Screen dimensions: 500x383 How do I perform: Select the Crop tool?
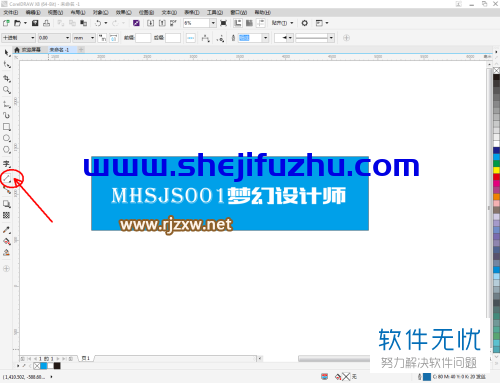pyautogui.click(x=7, y=79)
